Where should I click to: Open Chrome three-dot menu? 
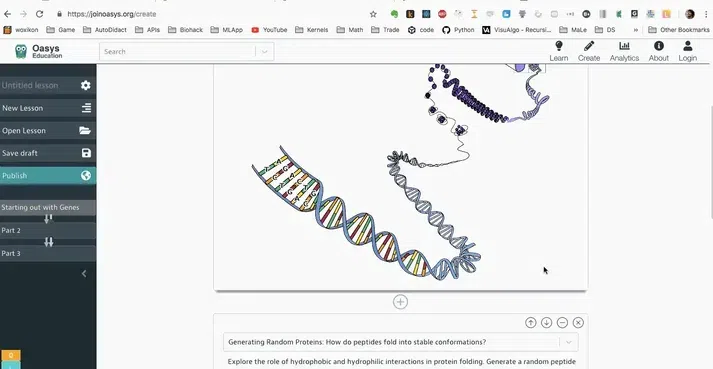click(x=705, y=14)
